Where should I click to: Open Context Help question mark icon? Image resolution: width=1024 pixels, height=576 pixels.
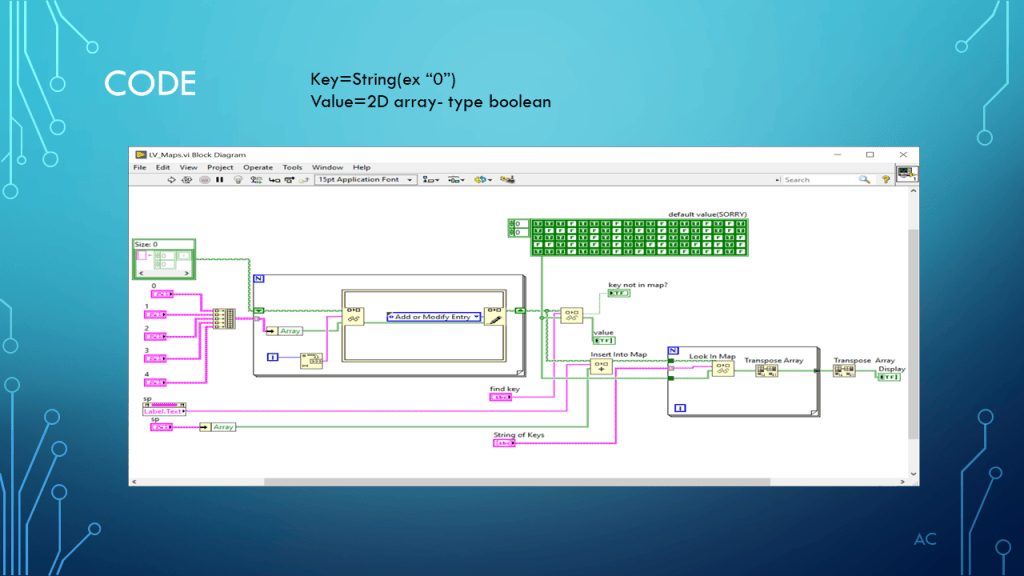tap(886, 180)
